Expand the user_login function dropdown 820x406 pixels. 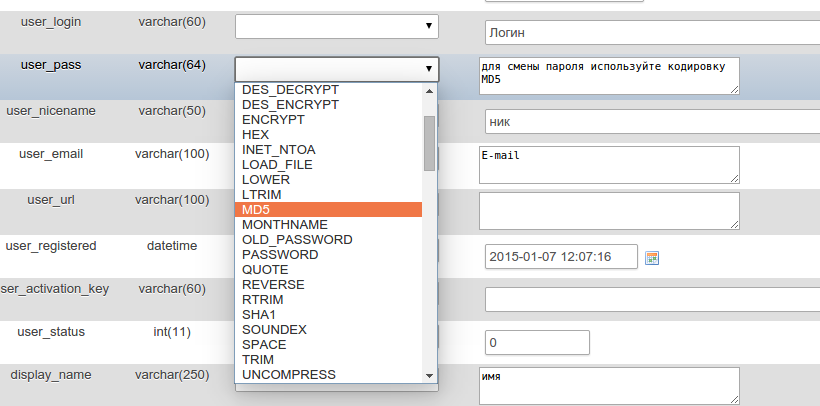tap(337, 26)
